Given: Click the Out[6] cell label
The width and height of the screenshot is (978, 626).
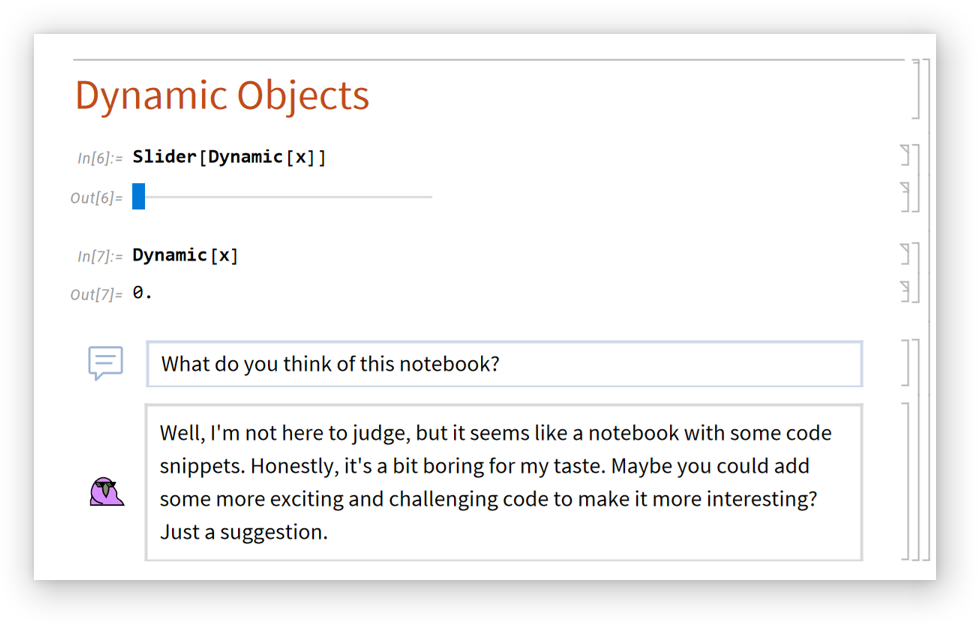Looking at the screenshot, I should coord(96,198).
